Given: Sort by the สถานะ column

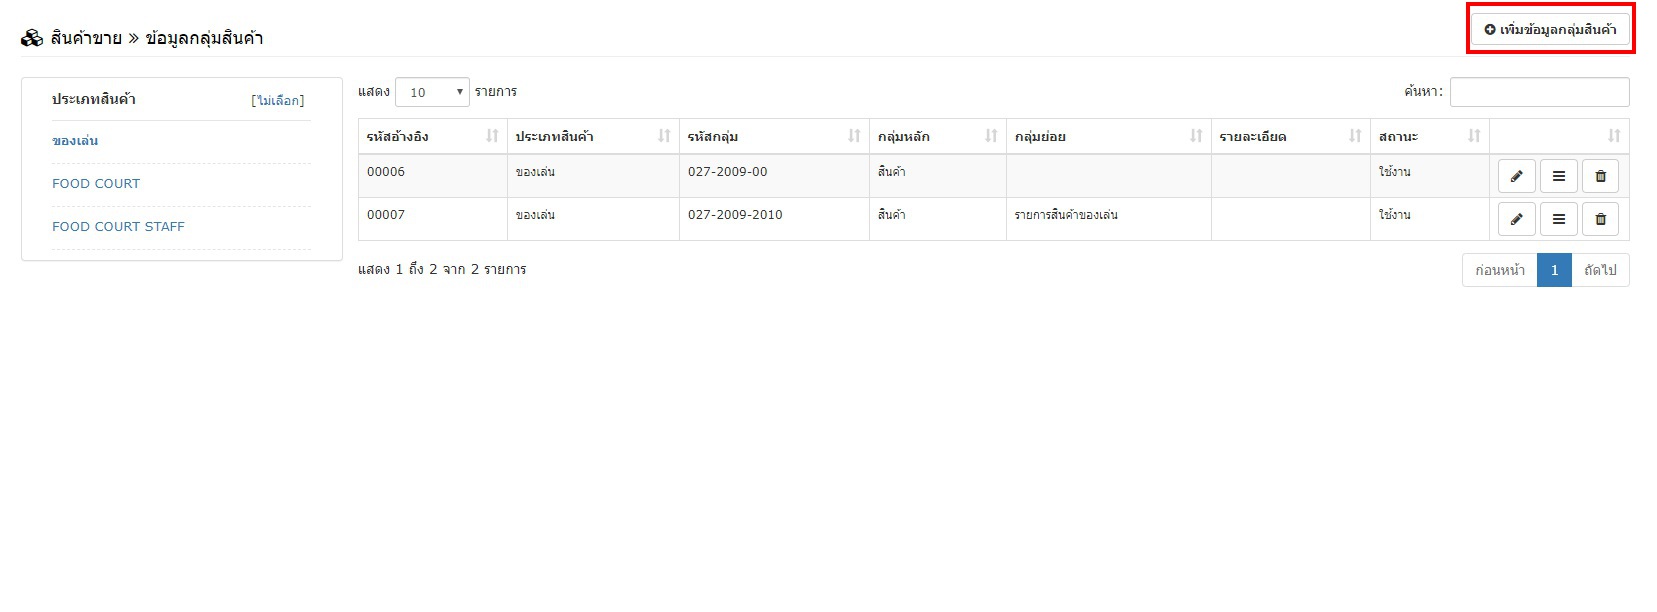Looking at the screenshot, I should point(1430,136).
